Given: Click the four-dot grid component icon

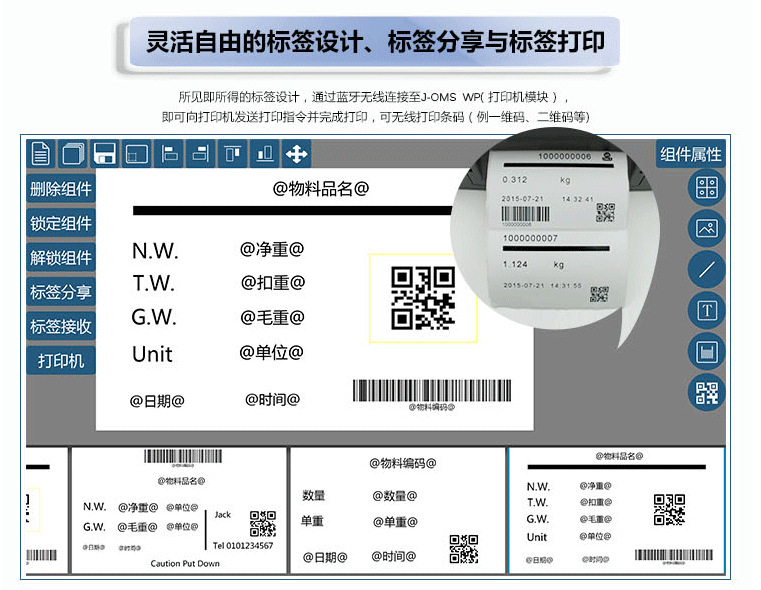Looking at the screenshot, I should [707, 187].
